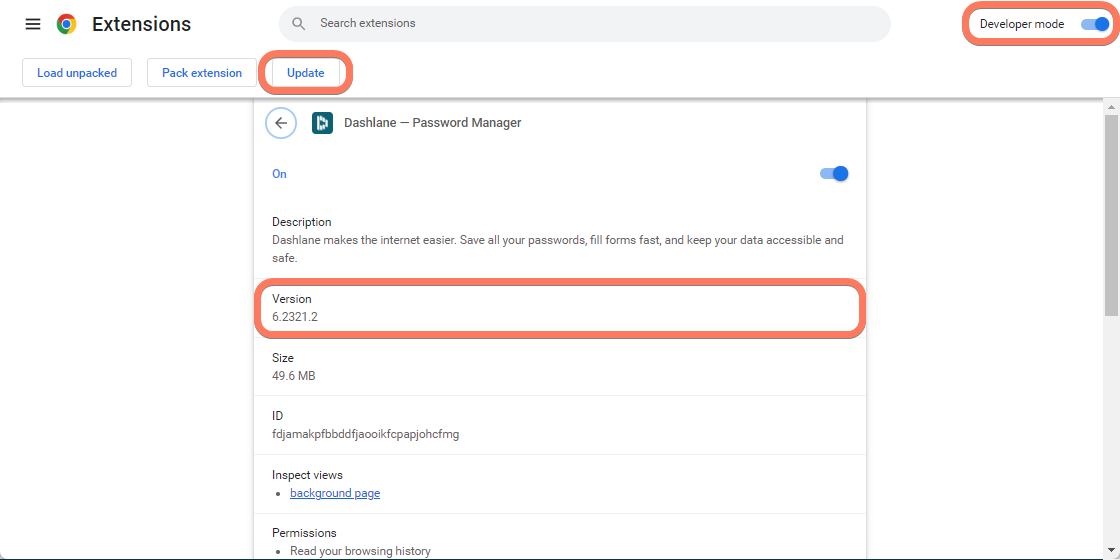This screenshot has width=1120, height=560.
Task: Click the Developer mode label
Action: (1022, 24)
